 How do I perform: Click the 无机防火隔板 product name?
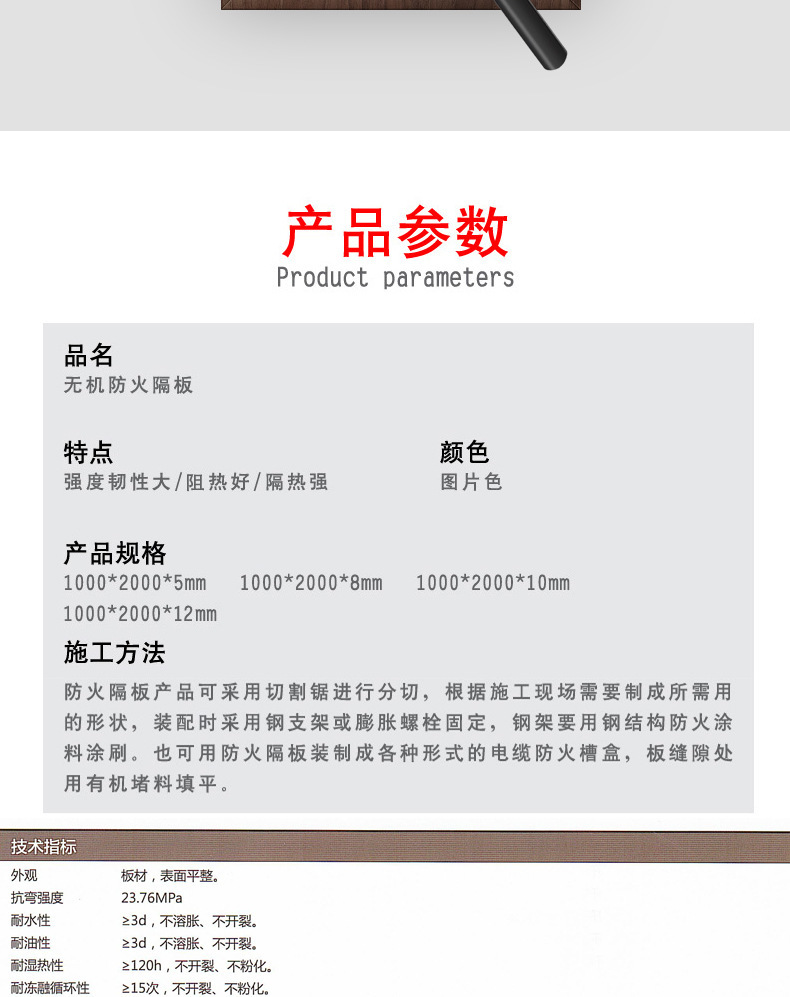click(128, 385)
